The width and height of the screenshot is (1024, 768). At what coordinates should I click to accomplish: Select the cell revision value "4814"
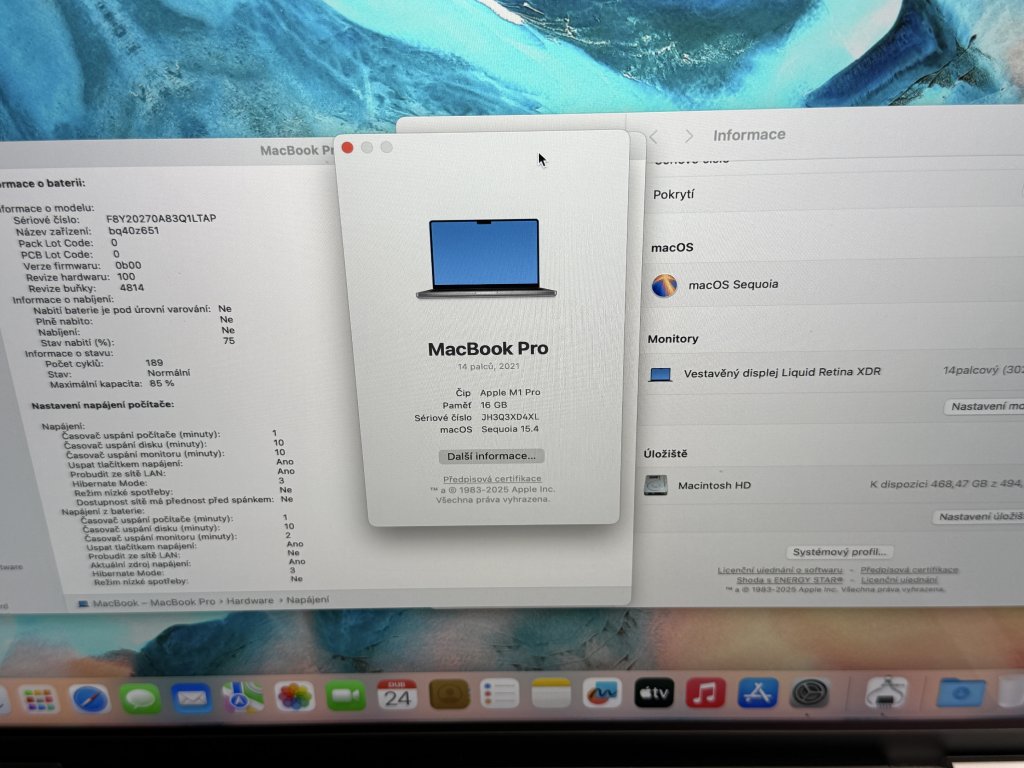(132, 287)
